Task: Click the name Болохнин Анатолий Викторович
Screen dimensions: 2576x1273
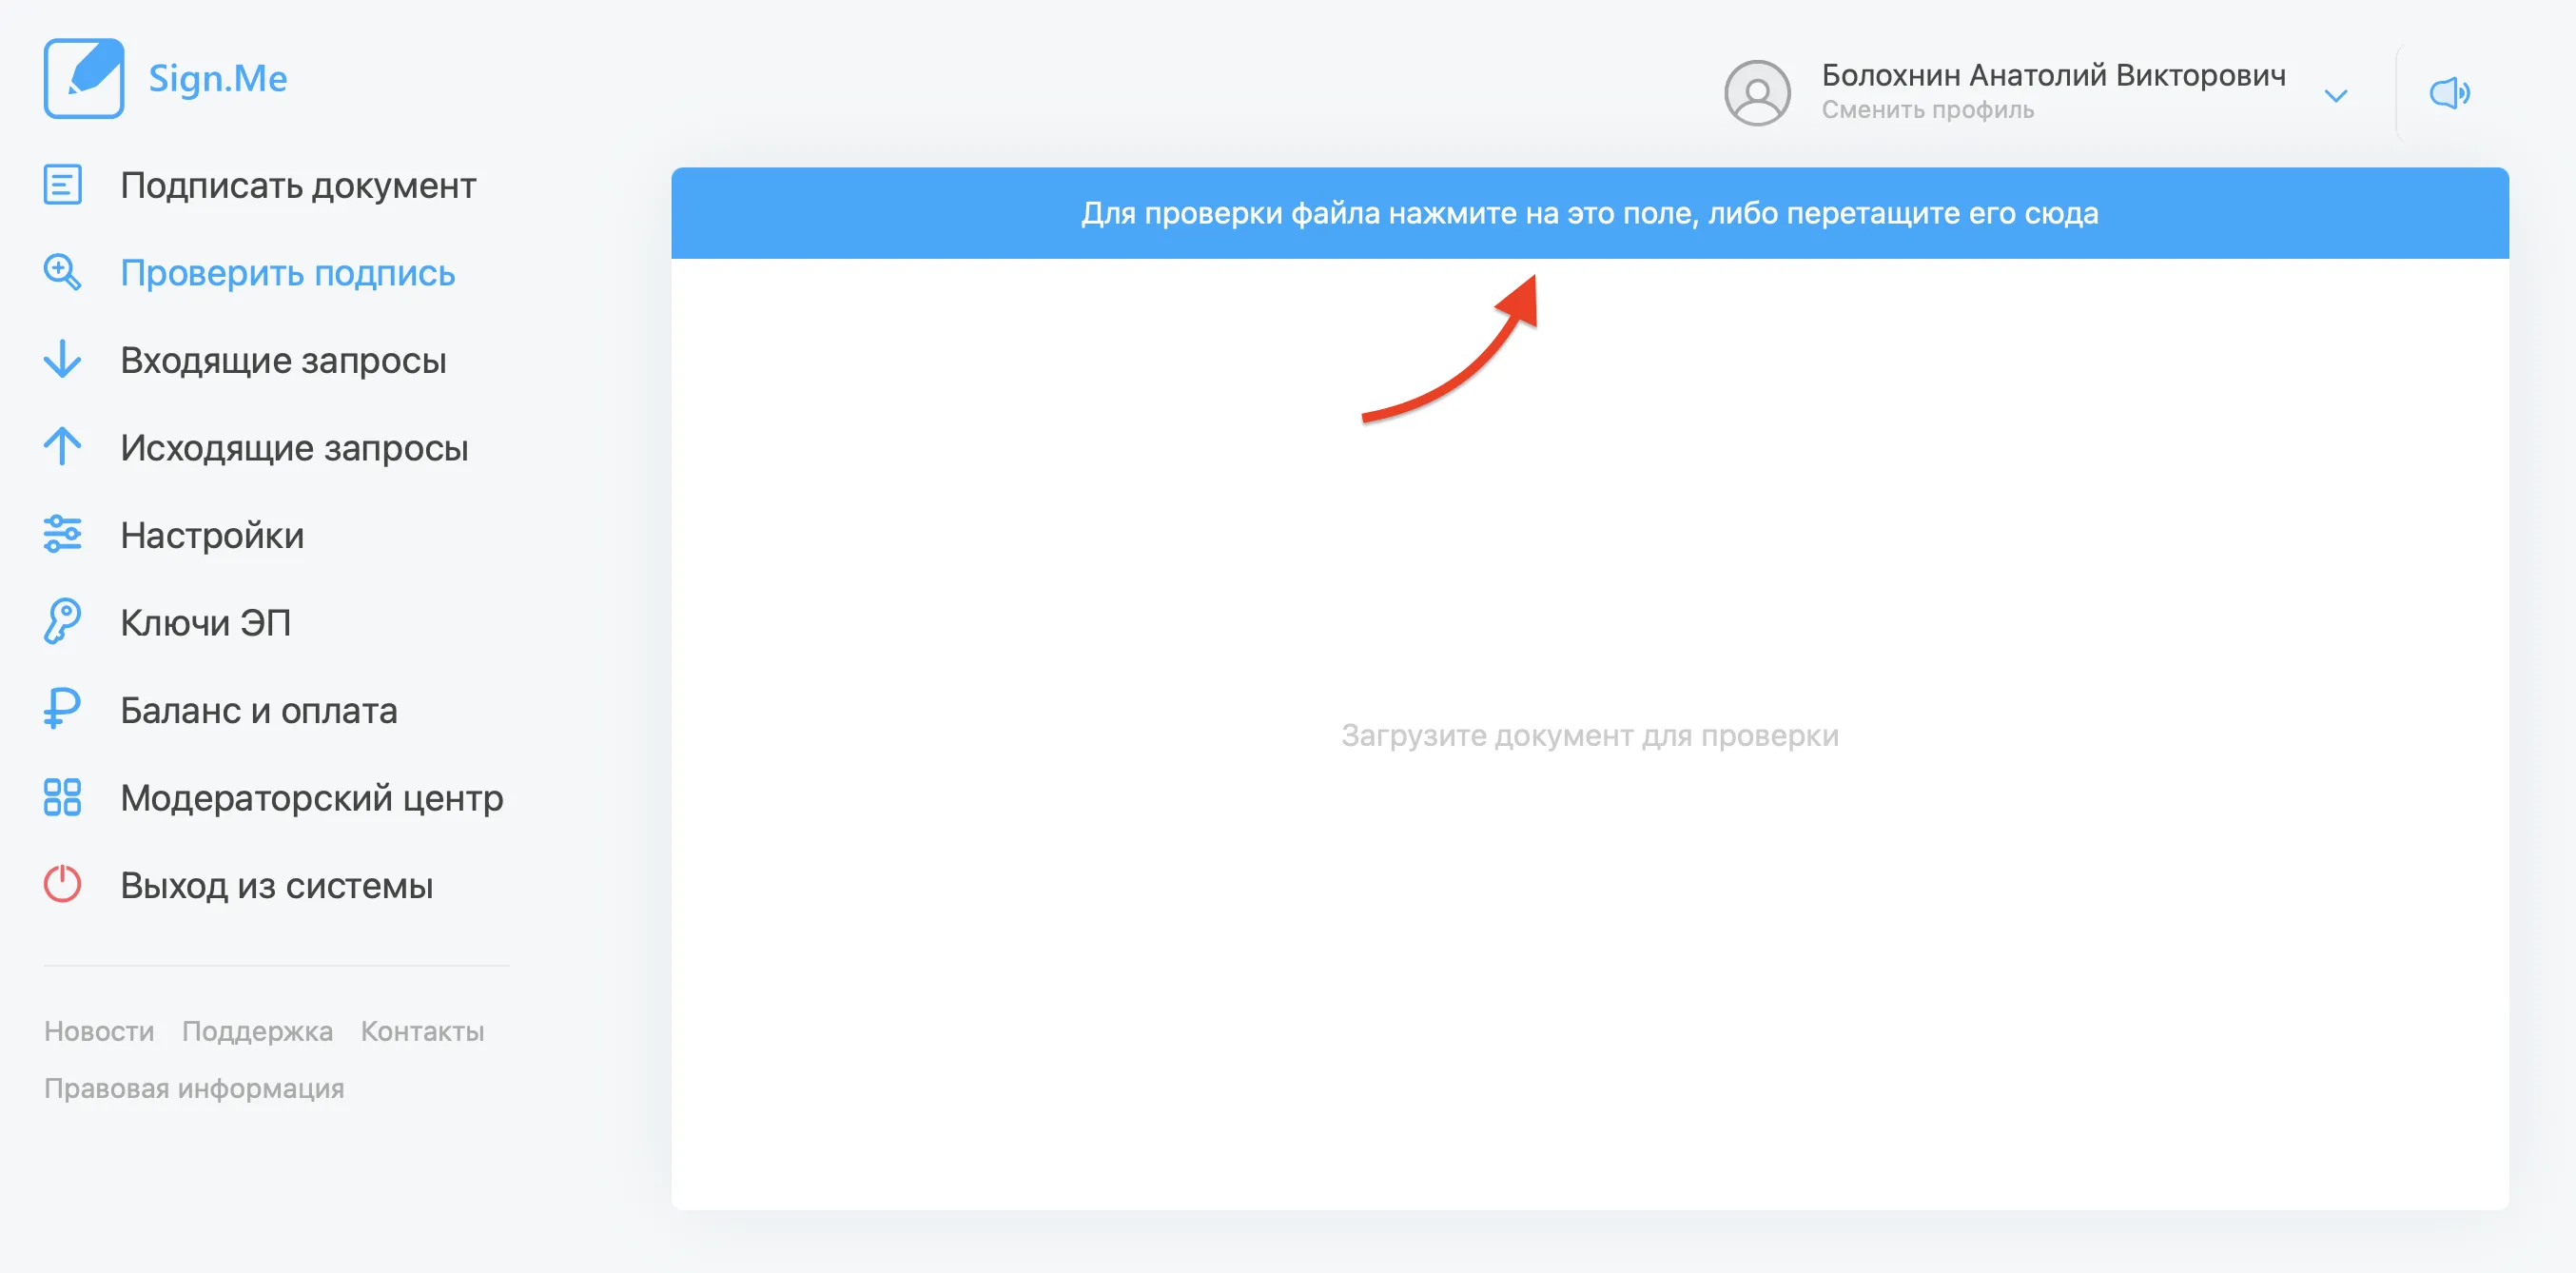Action: pos(2053,75)
